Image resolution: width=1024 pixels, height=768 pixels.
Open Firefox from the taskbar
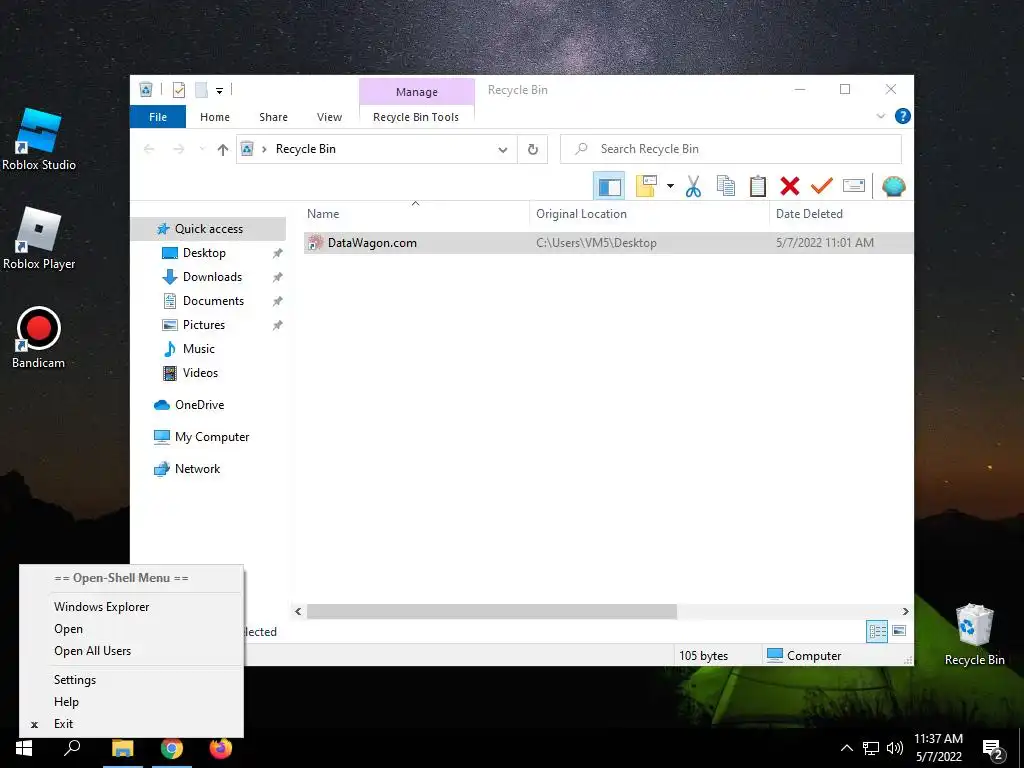pos(221,748)
